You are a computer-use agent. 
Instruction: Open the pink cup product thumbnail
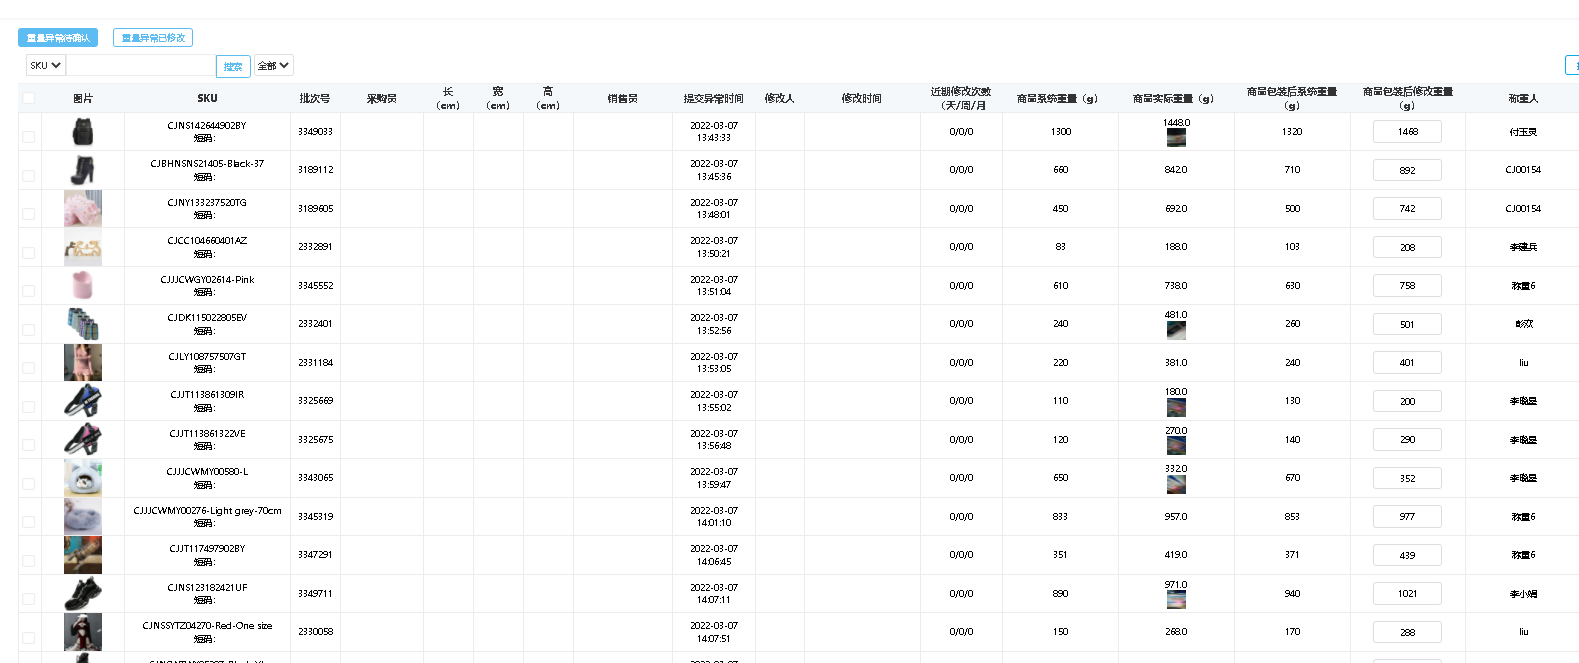pyautogui.click(x=83, y=285)
